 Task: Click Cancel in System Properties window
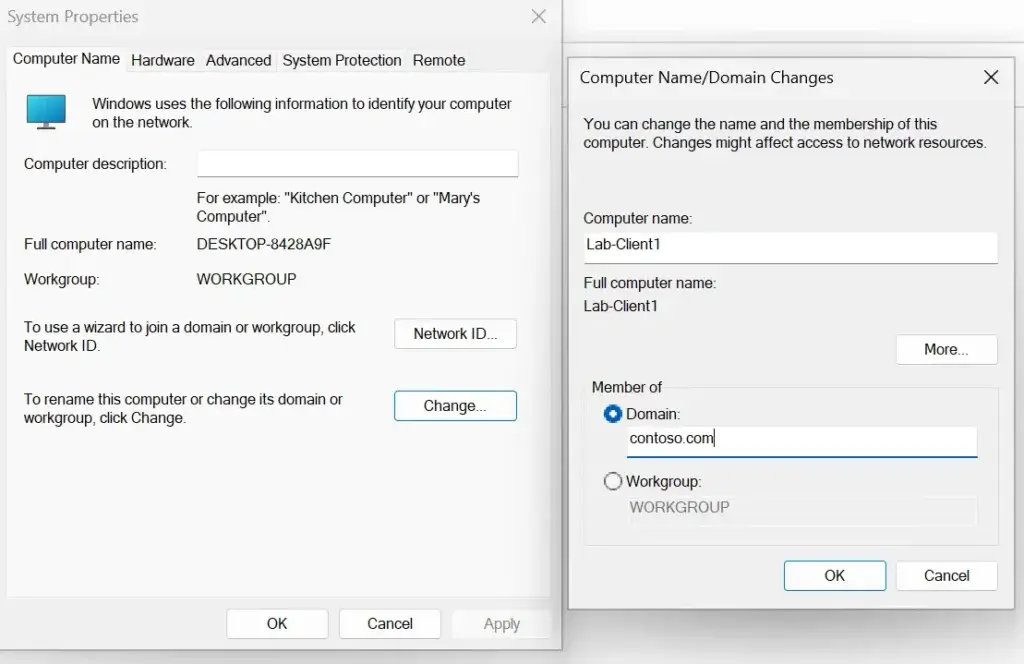click(389, 623)
